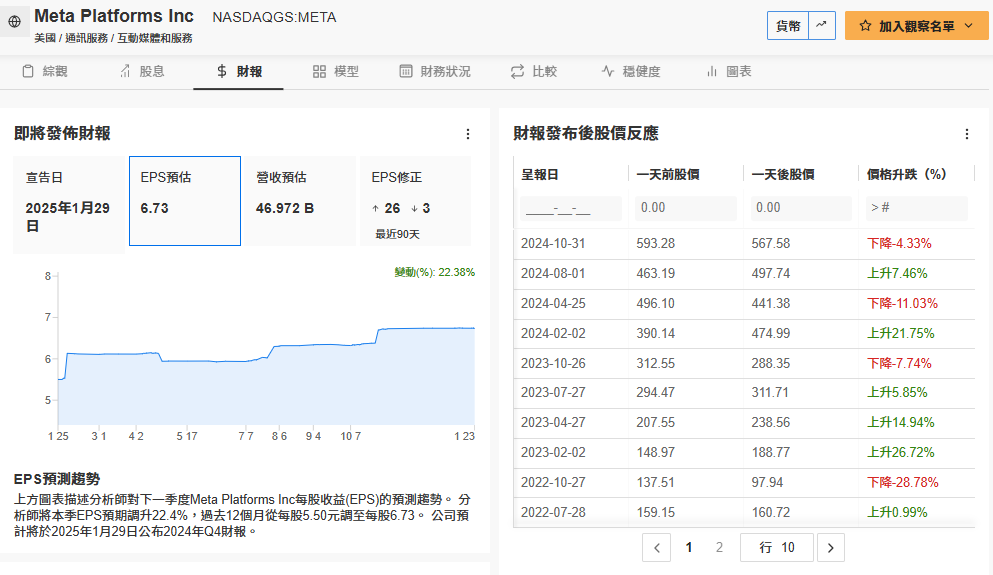Viewport: 993px width, 575px height.
Task: Click the 下降-28.78% cell
Action: tap(902, 483)
